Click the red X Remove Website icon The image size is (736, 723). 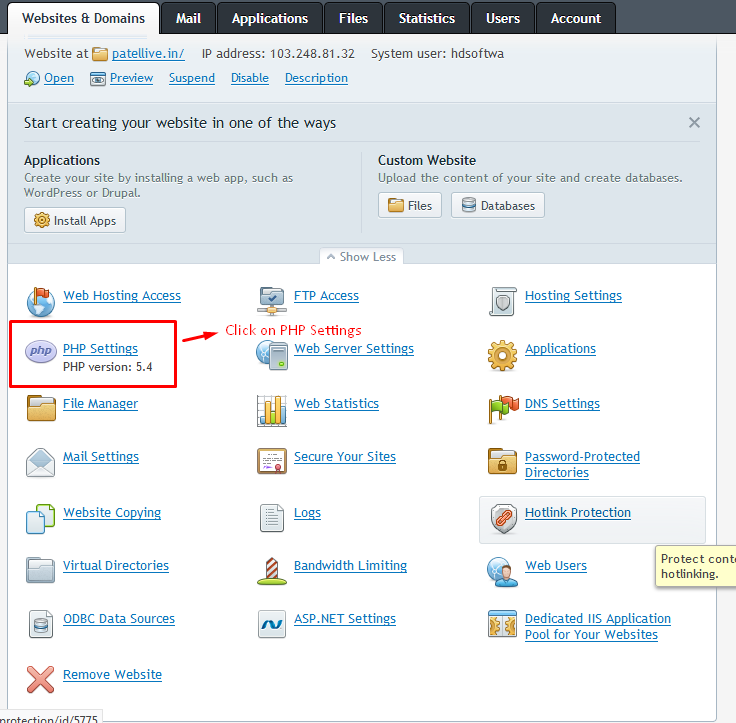coord(41,679)
